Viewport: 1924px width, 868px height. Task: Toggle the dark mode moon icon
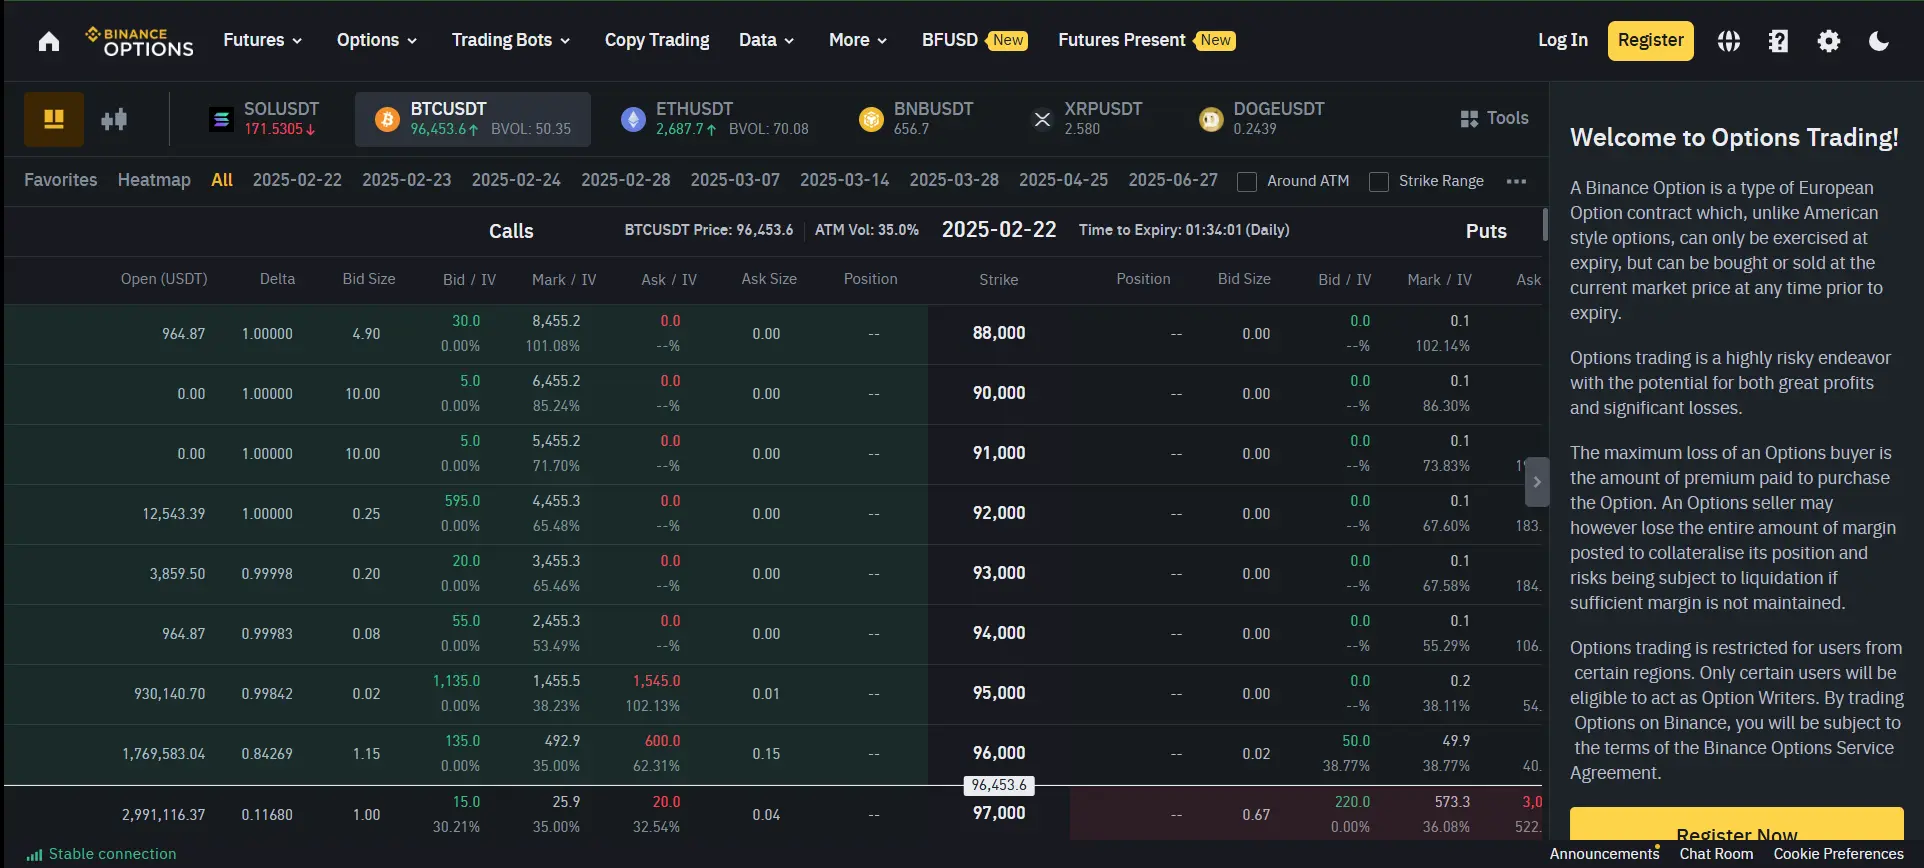(1879, 41)
